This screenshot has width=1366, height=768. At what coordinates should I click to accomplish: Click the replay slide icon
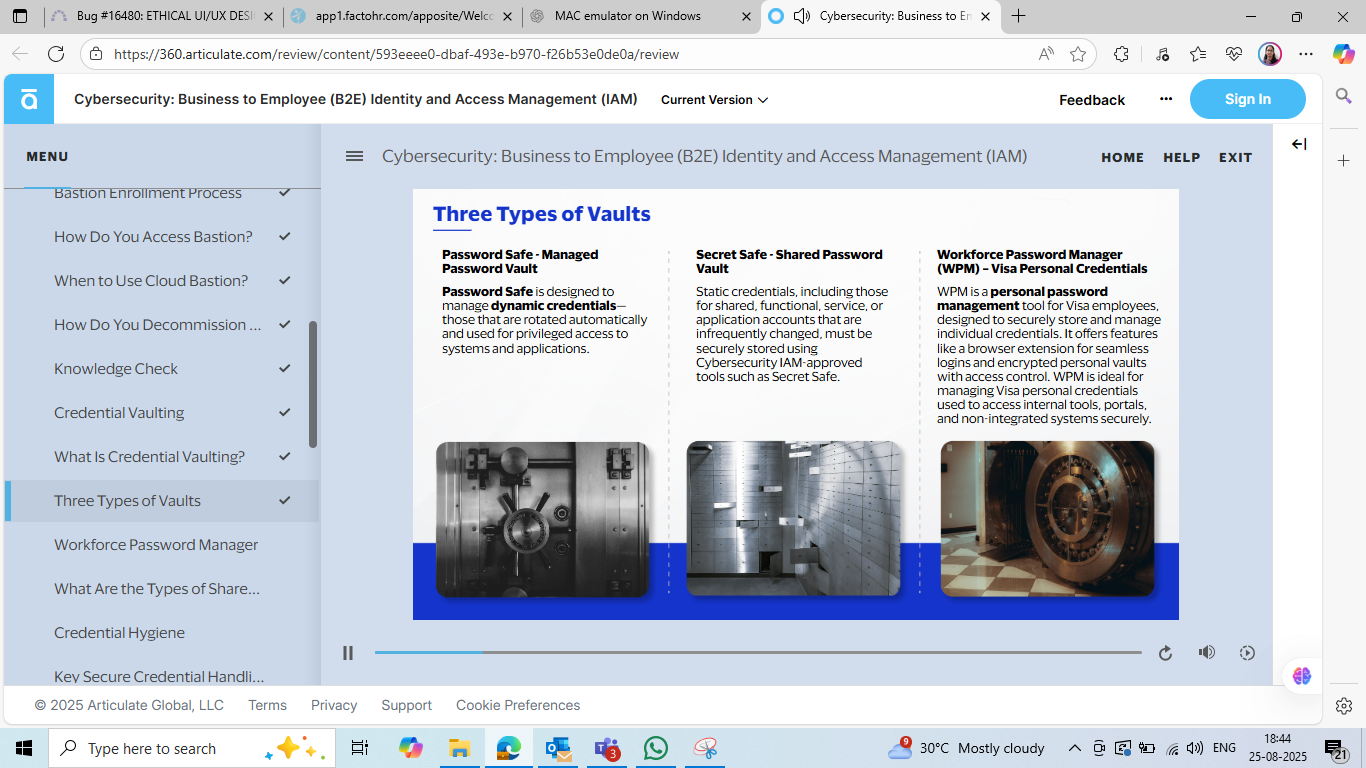(x=1165, y=653)
